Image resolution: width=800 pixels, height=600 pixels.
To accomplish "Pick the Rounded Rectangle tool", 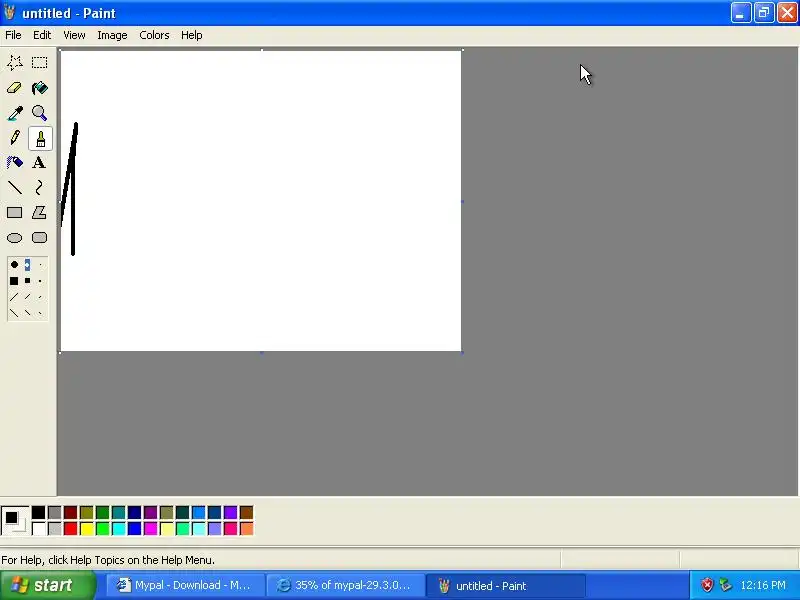I will pyautogui.click(x=40, y=238).
